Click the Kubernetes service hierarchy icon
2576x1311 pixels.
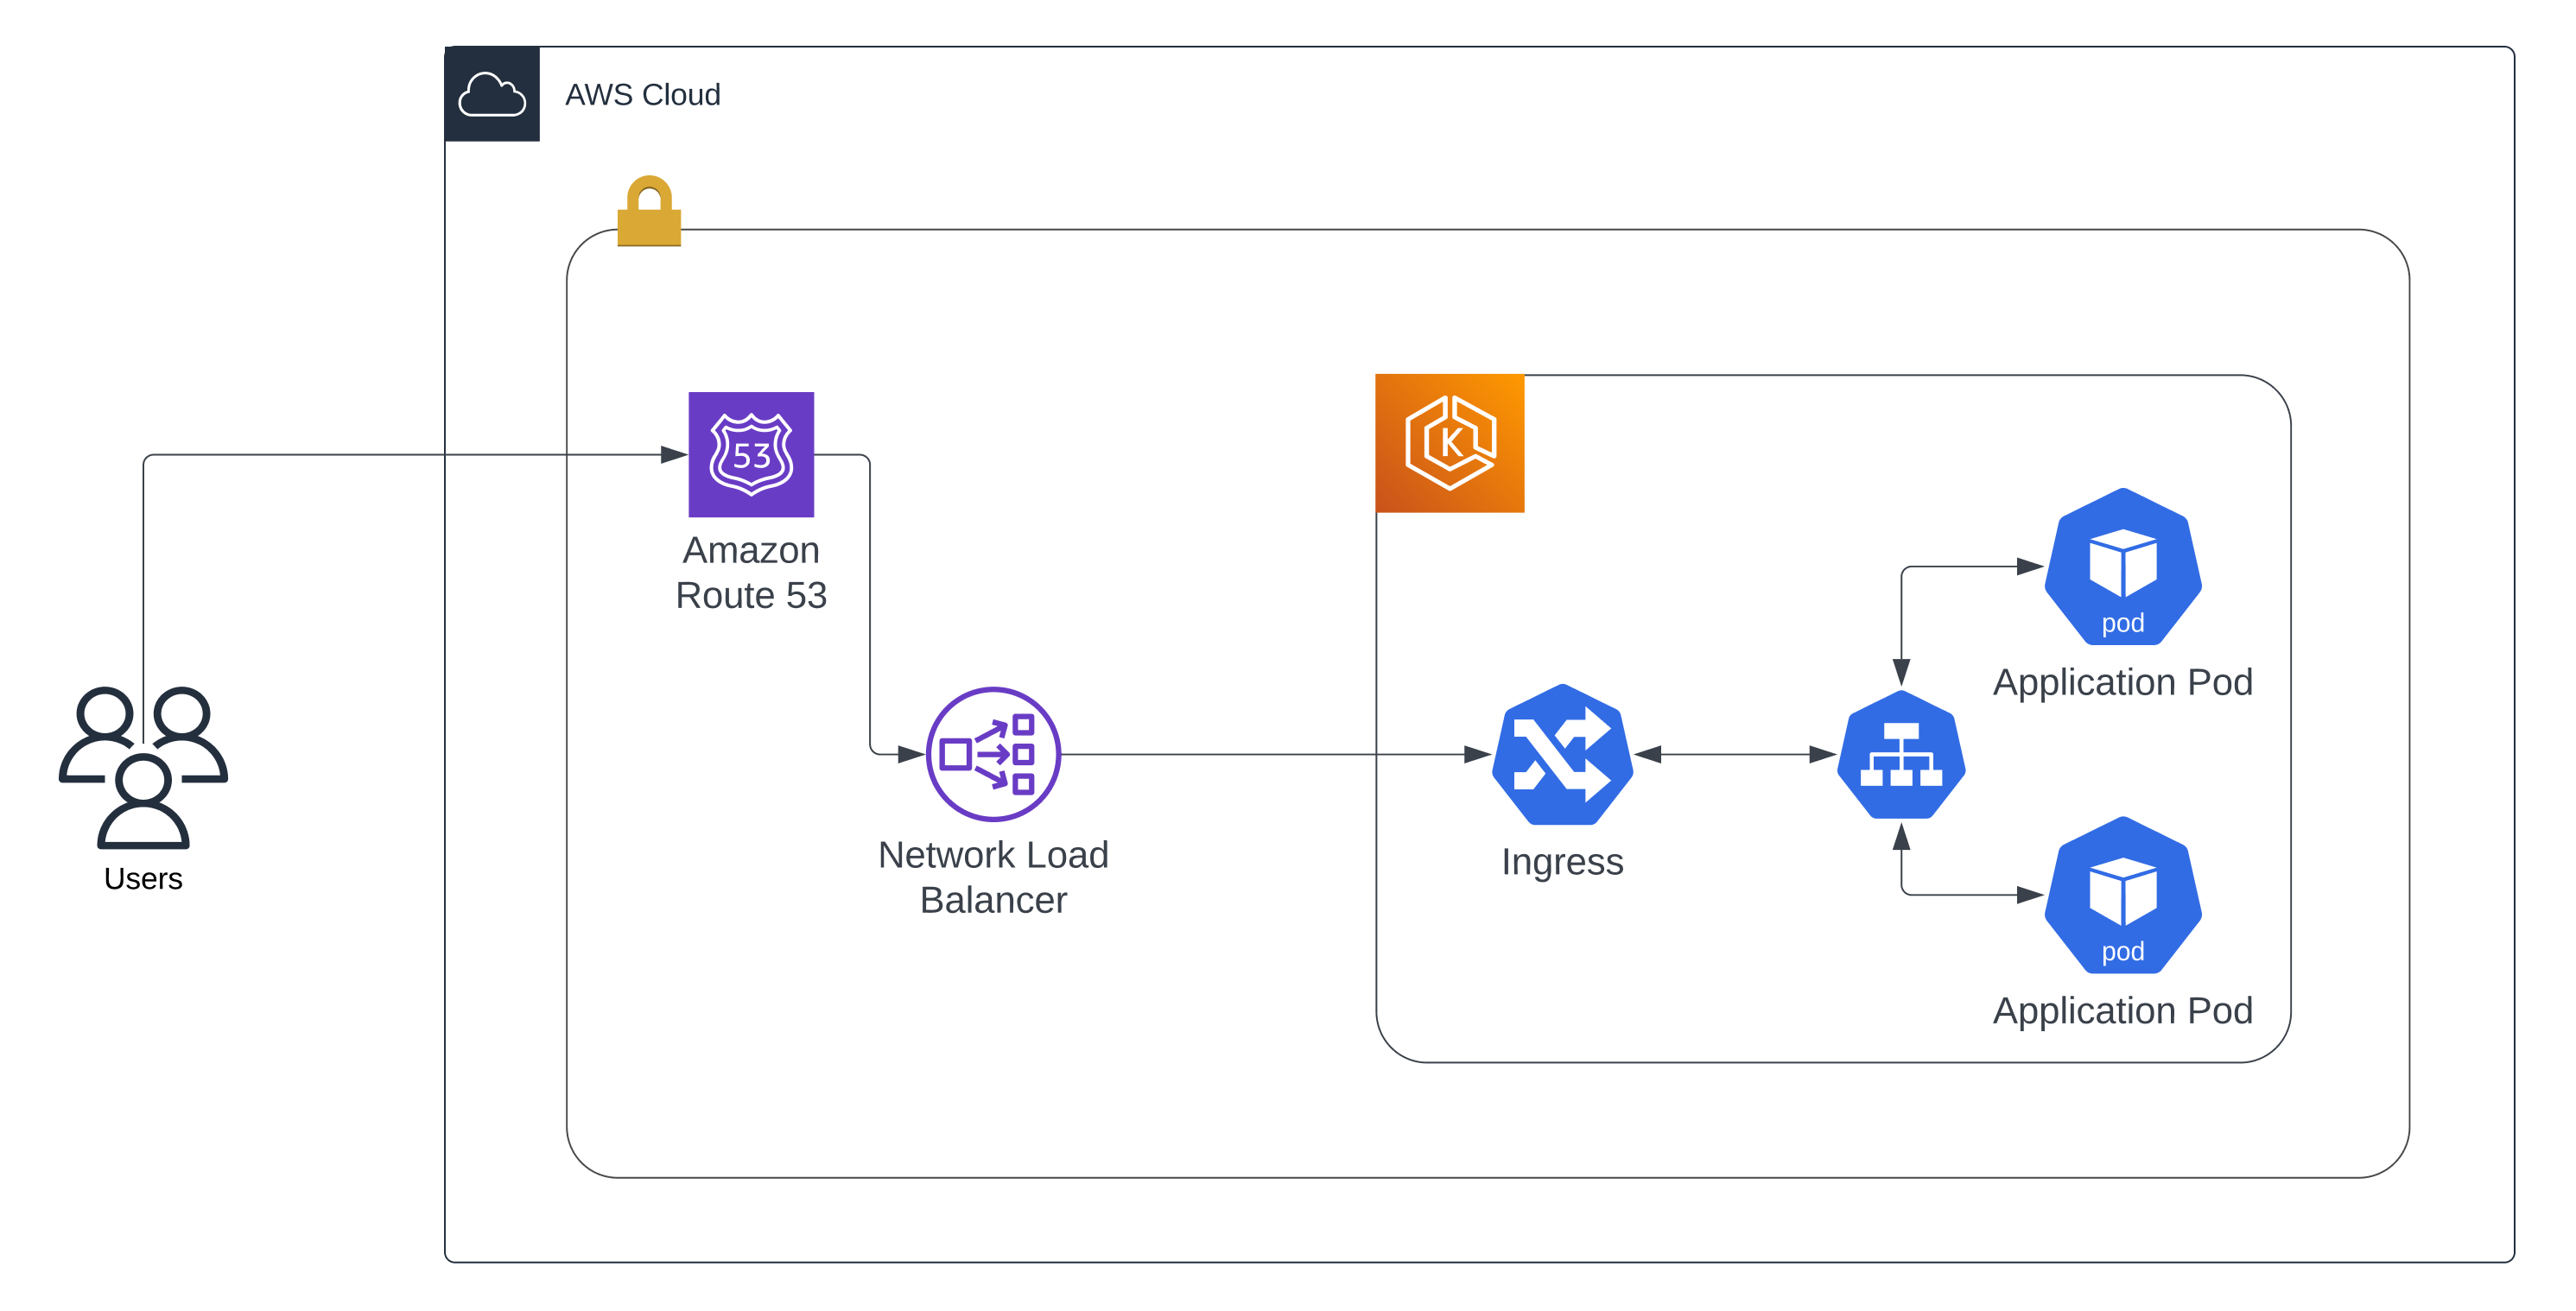coord(1901,755)
